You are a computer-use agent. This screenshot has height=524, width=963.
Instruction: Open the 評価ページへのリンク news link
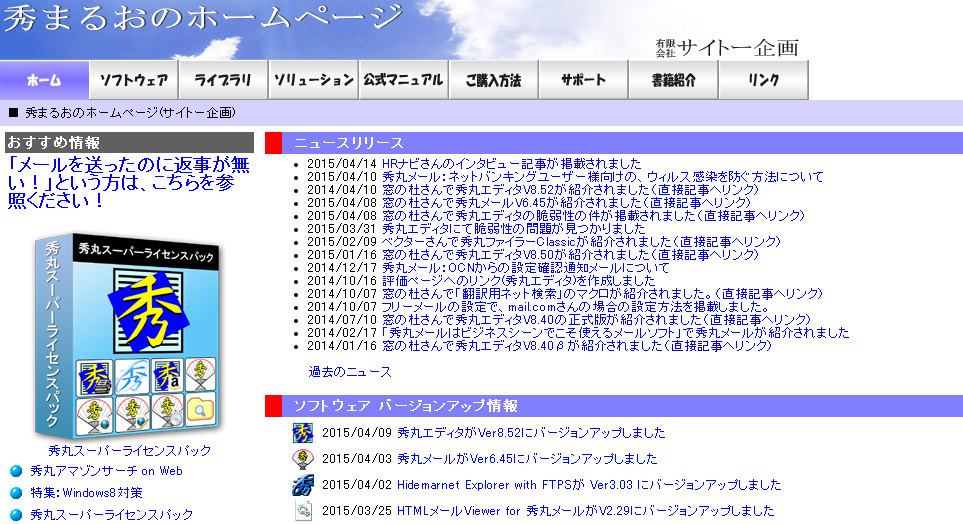point(518,281)
